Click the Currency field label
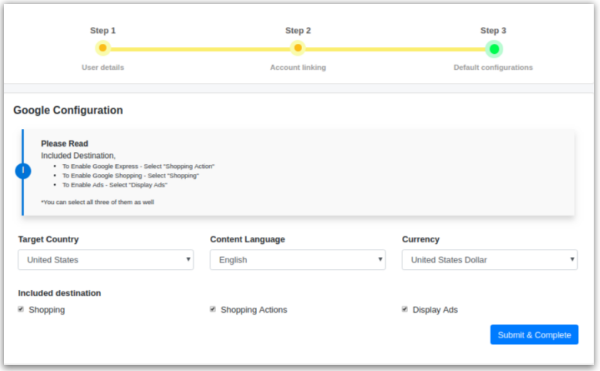 [x=421, y=239]
